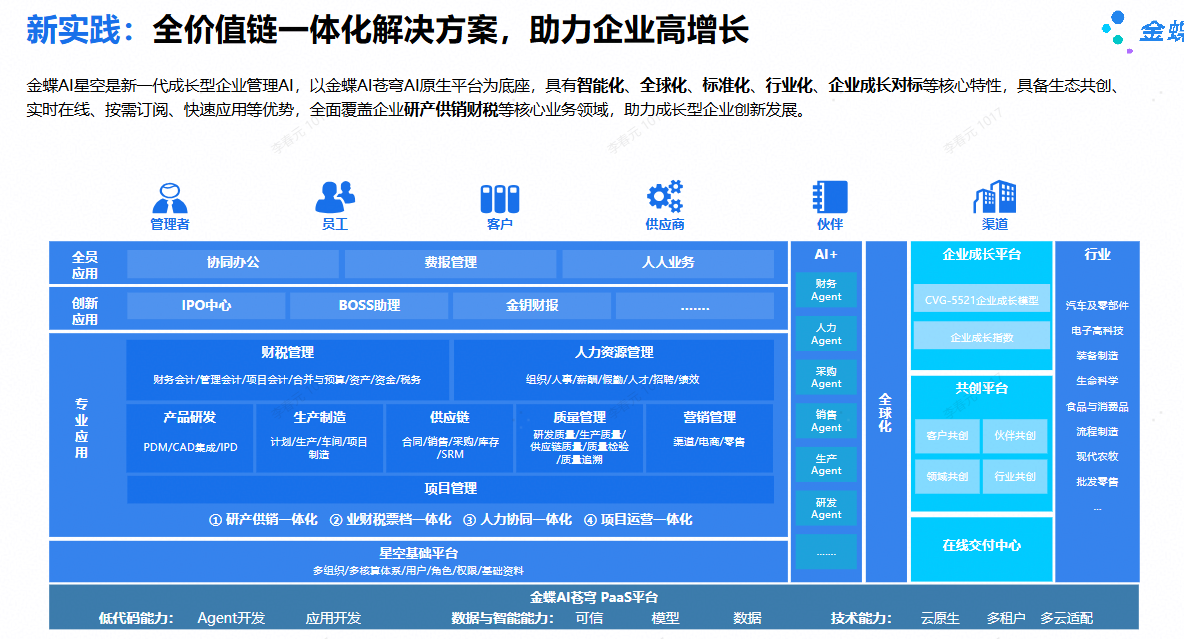Click the 采购 Agent tile
Viewport: 1184px width, 639px height.
coord(826,377)
